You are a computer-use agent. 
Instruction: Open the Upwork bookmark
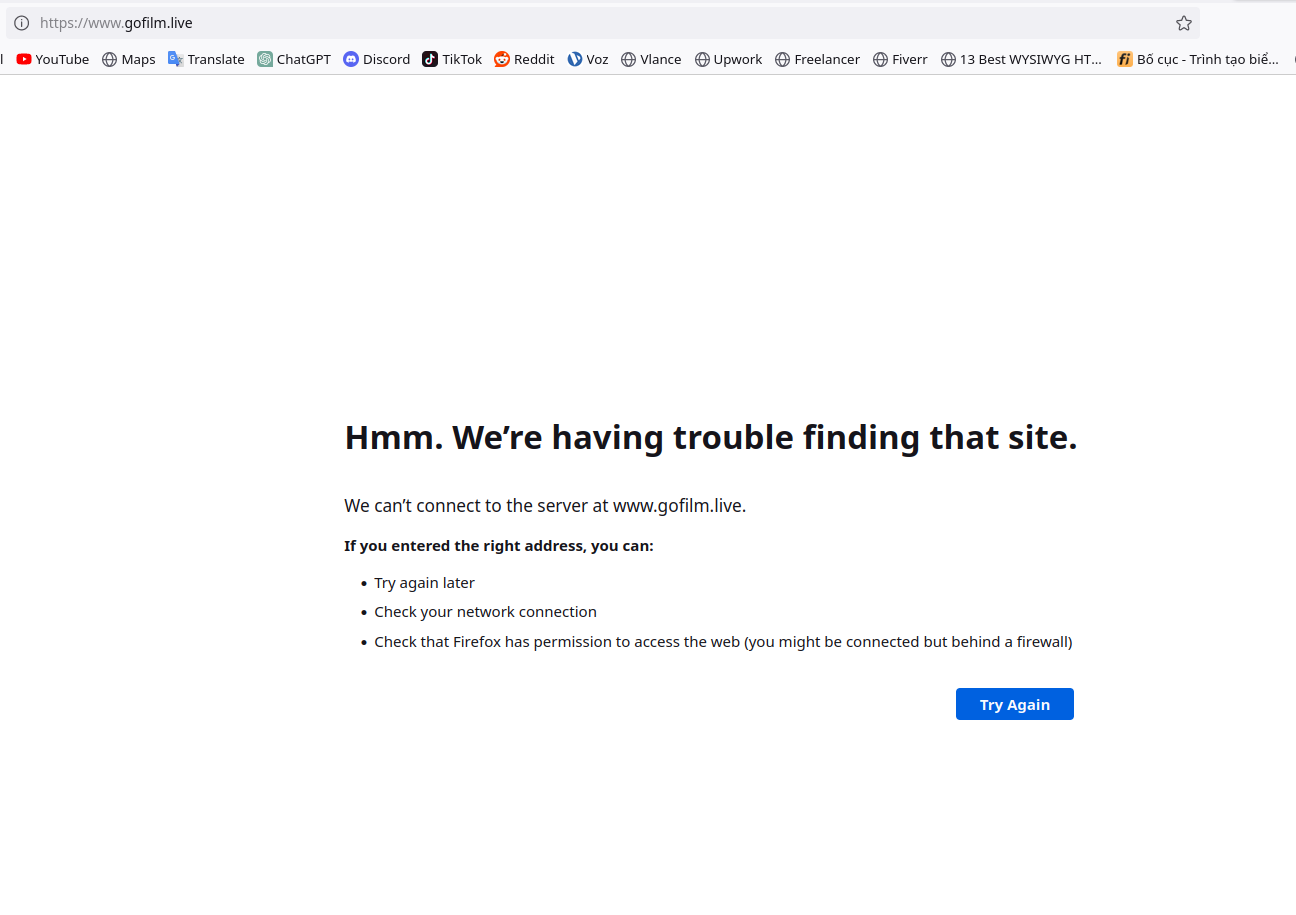728,59
